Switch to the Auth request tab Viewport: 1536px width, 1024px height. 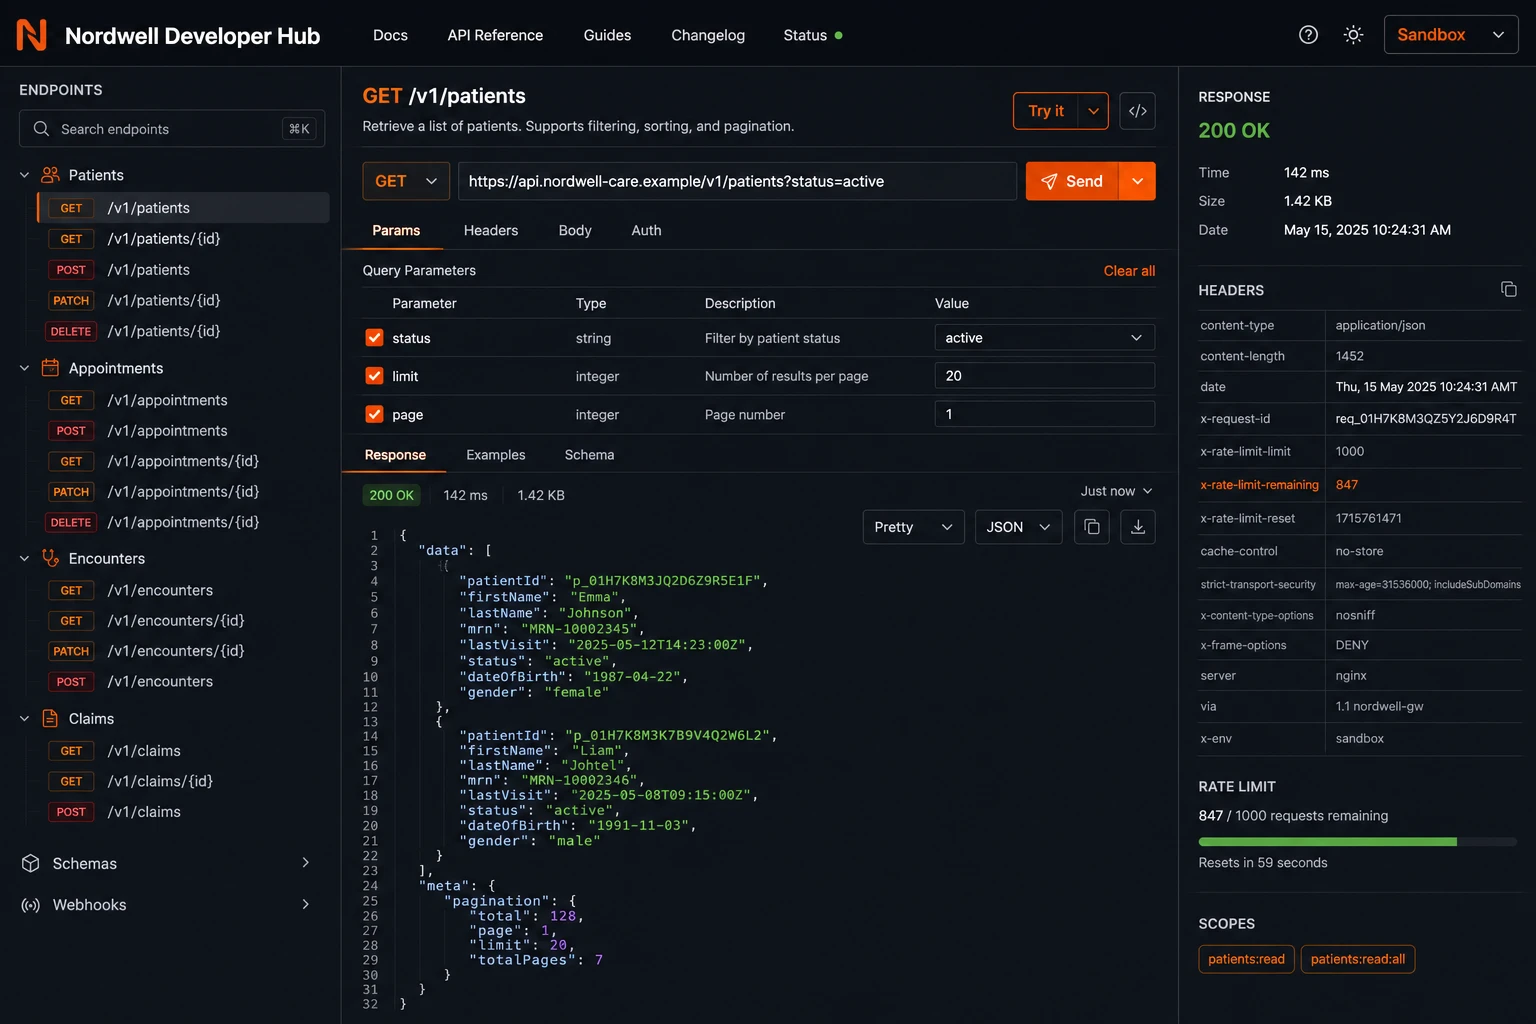pyautogui.click(x=646, y=230)
